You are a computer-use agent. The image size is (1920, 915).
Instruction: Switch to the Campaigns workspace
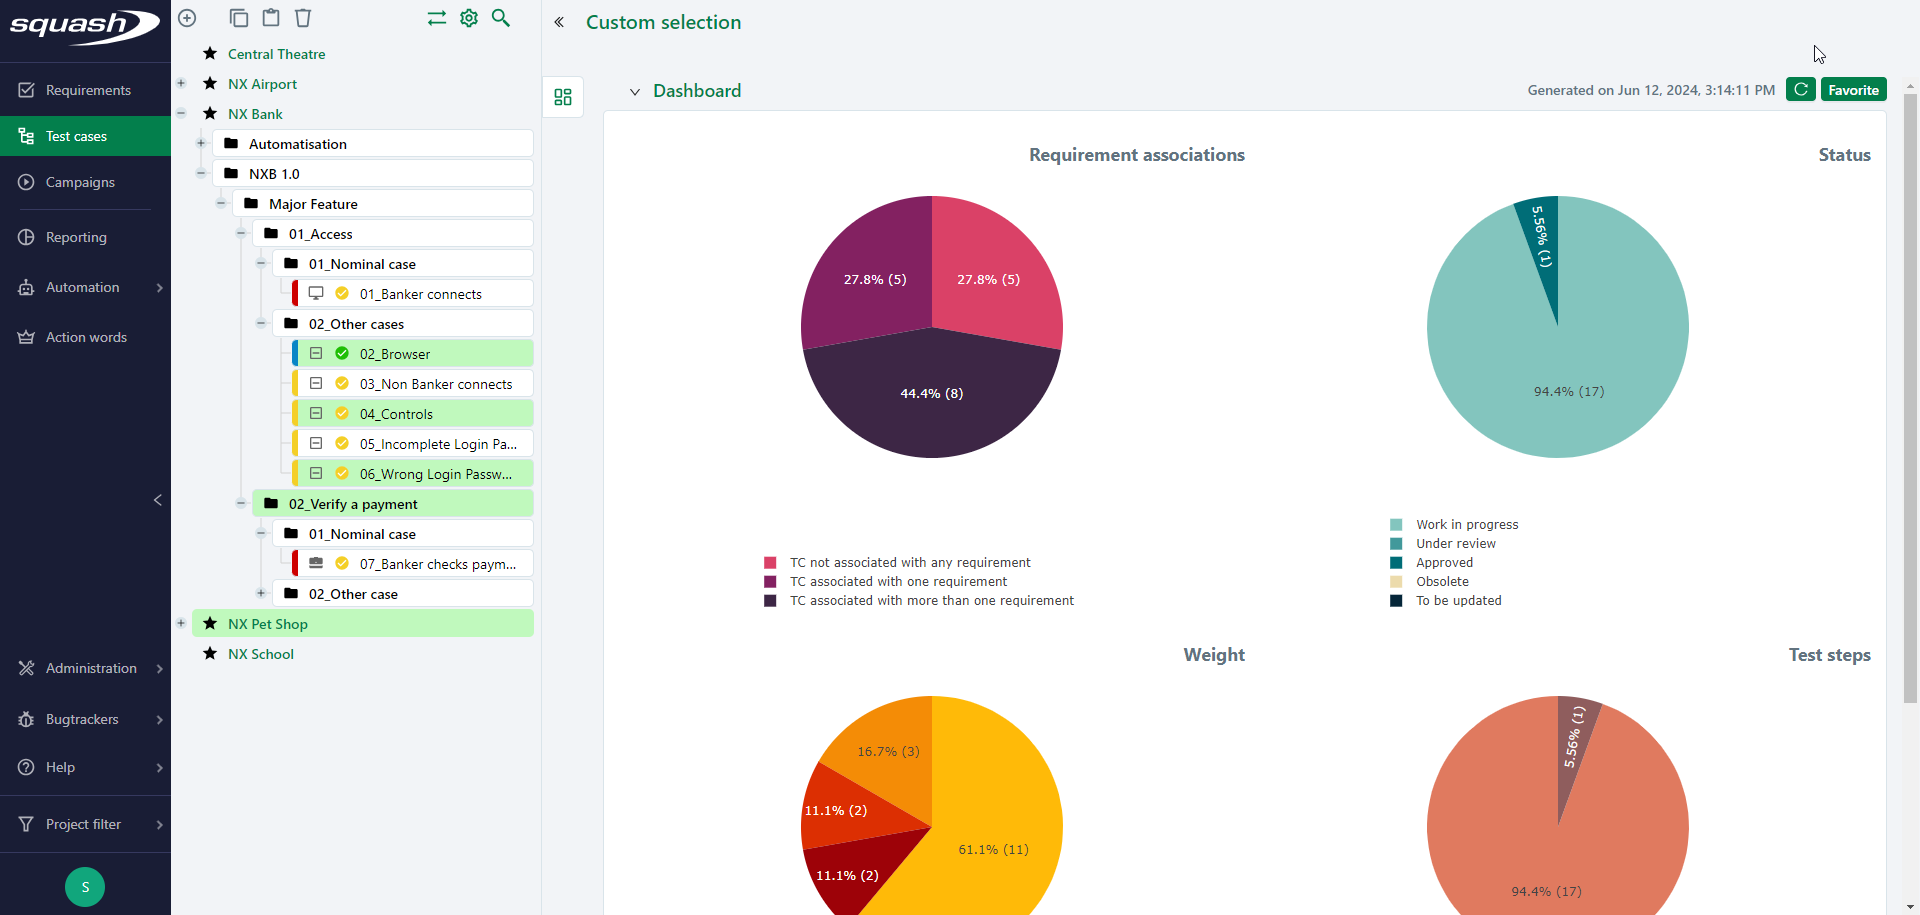click(x=80, y=182)
